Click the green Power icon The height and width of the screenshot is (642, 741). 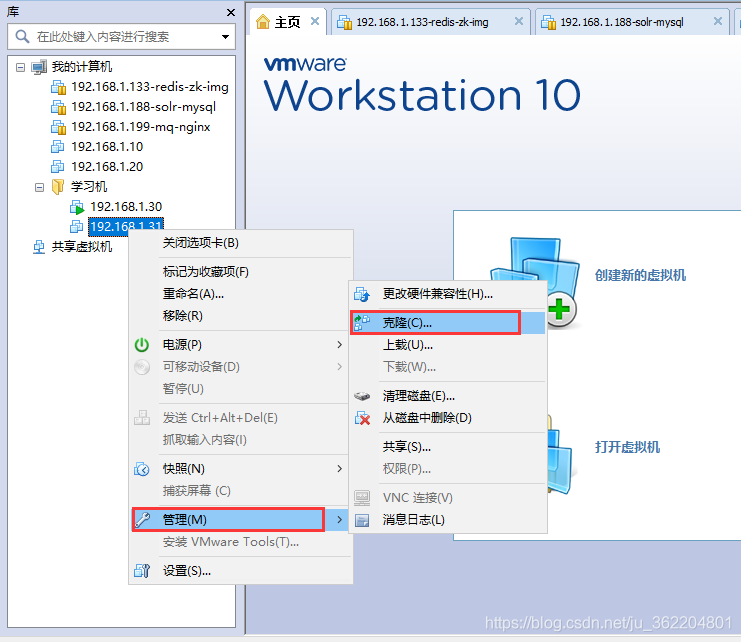click(x=142, y=345)
